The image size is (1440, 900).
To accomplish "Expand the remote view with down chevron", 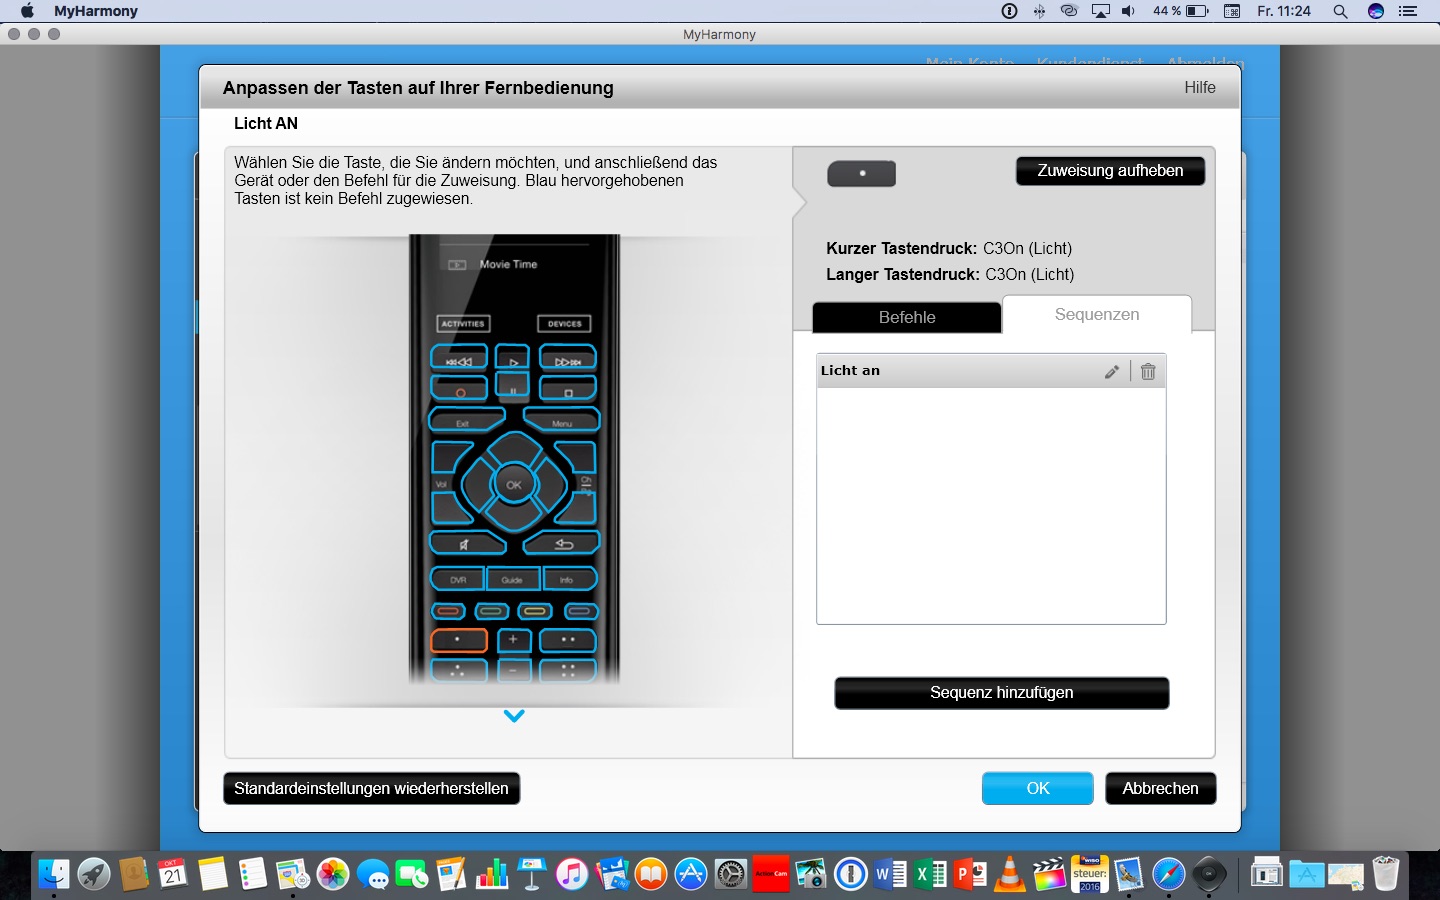I will pyautogui.click(x=514, y=716).
